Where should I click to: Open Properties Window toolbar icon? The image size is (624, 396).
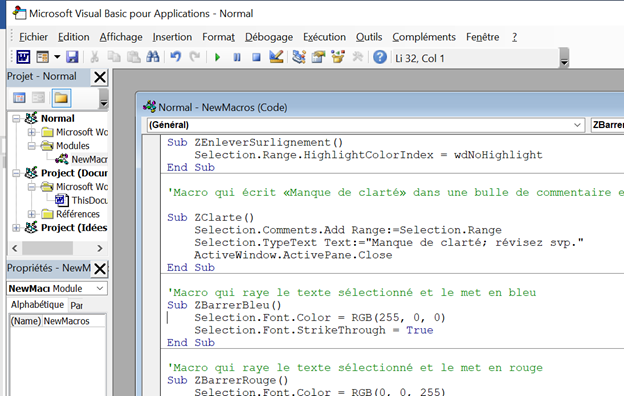coord(318,57)
